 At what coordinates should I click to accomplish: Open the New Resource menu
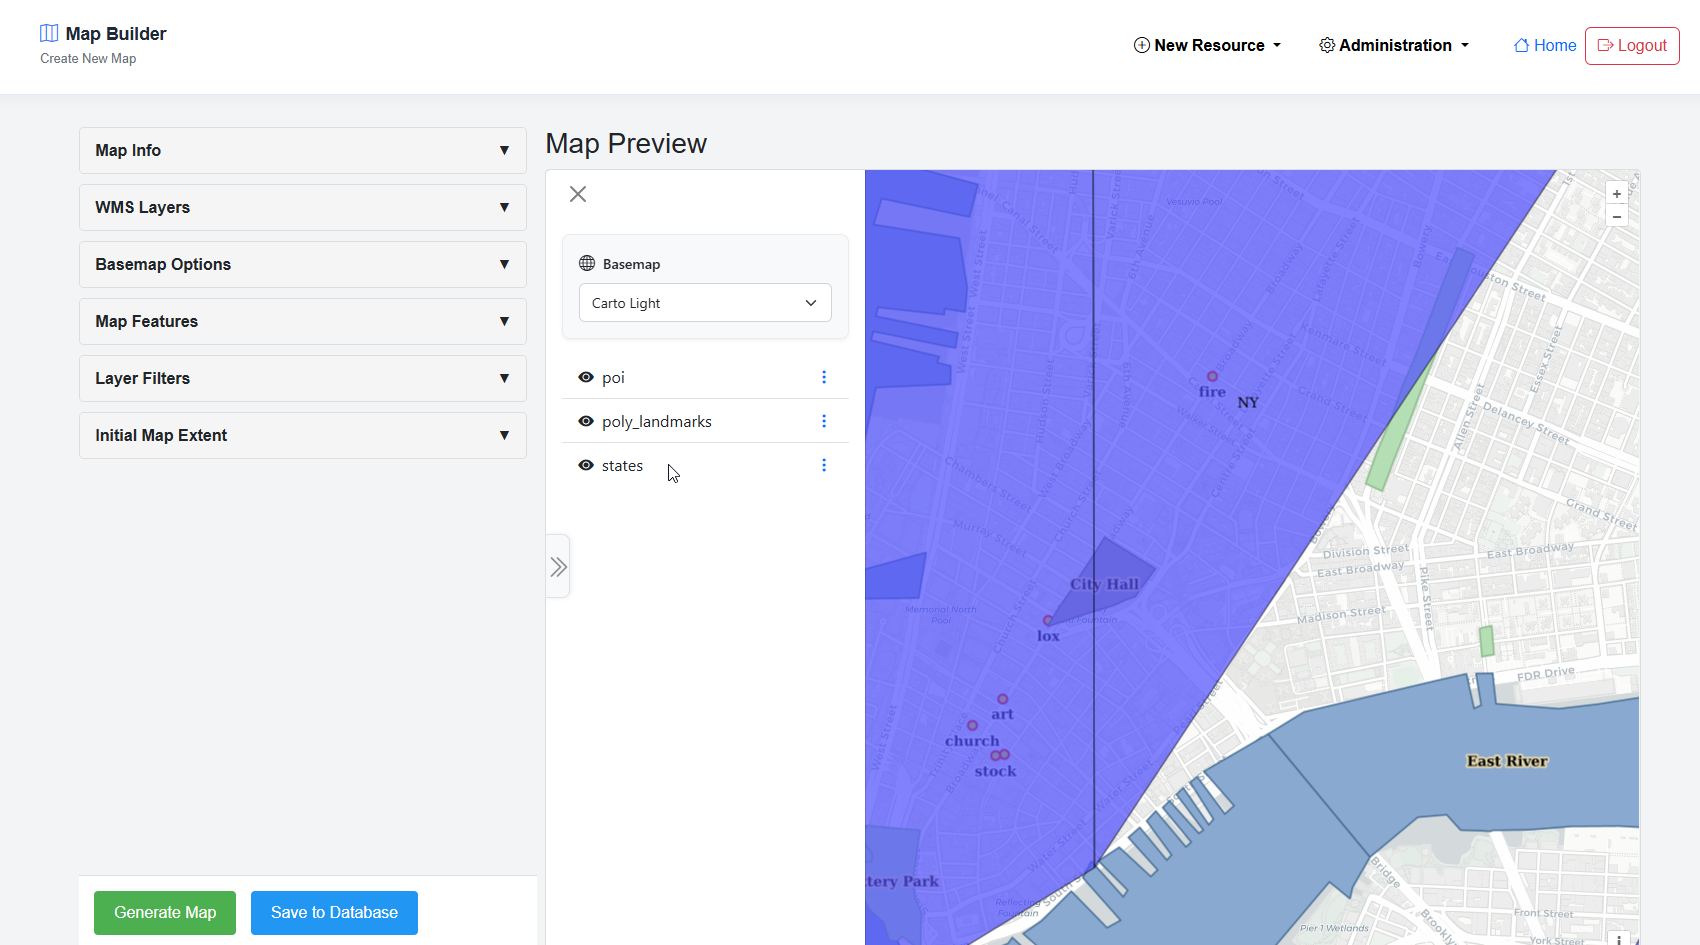[x=1207, y=45]
